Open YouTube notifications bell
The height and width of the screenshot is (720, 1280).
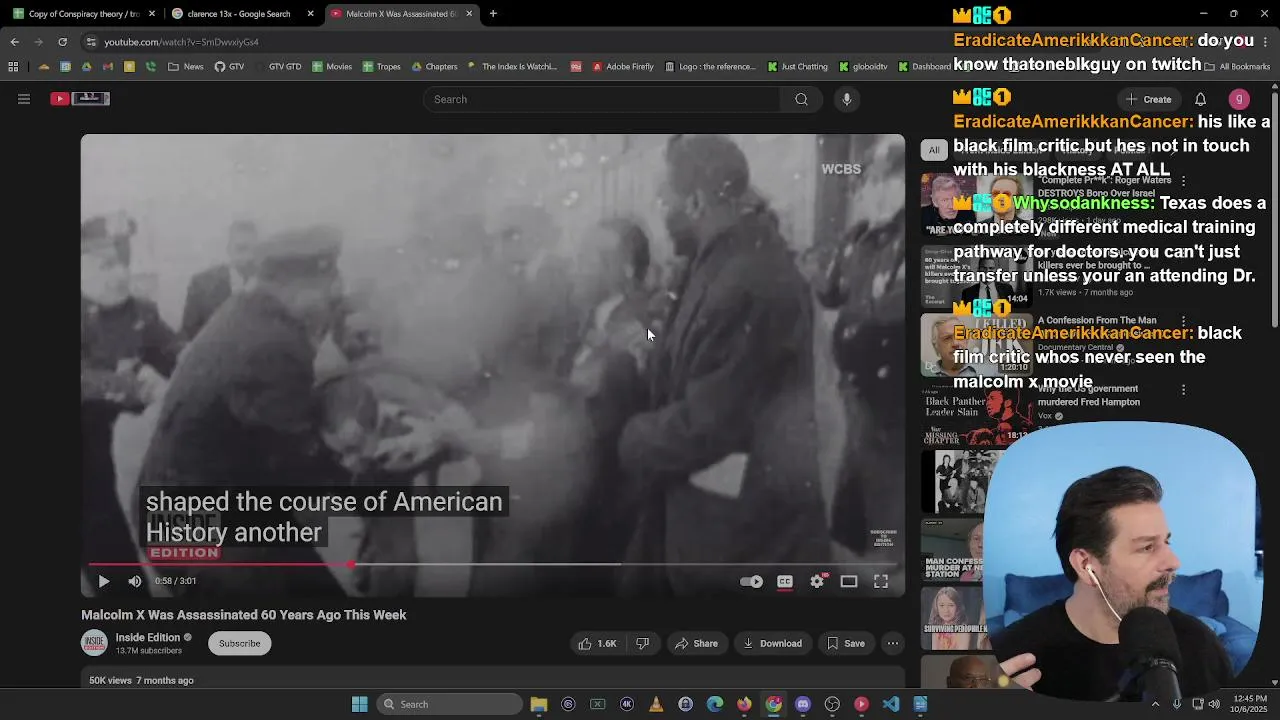[x=1201, y=99]
